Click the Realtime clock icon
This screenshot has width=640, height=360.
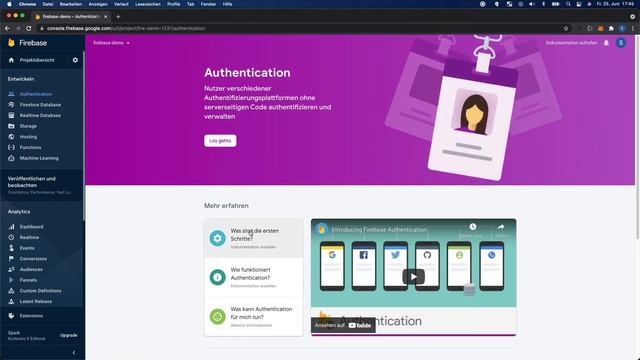(x=11, y=237)
